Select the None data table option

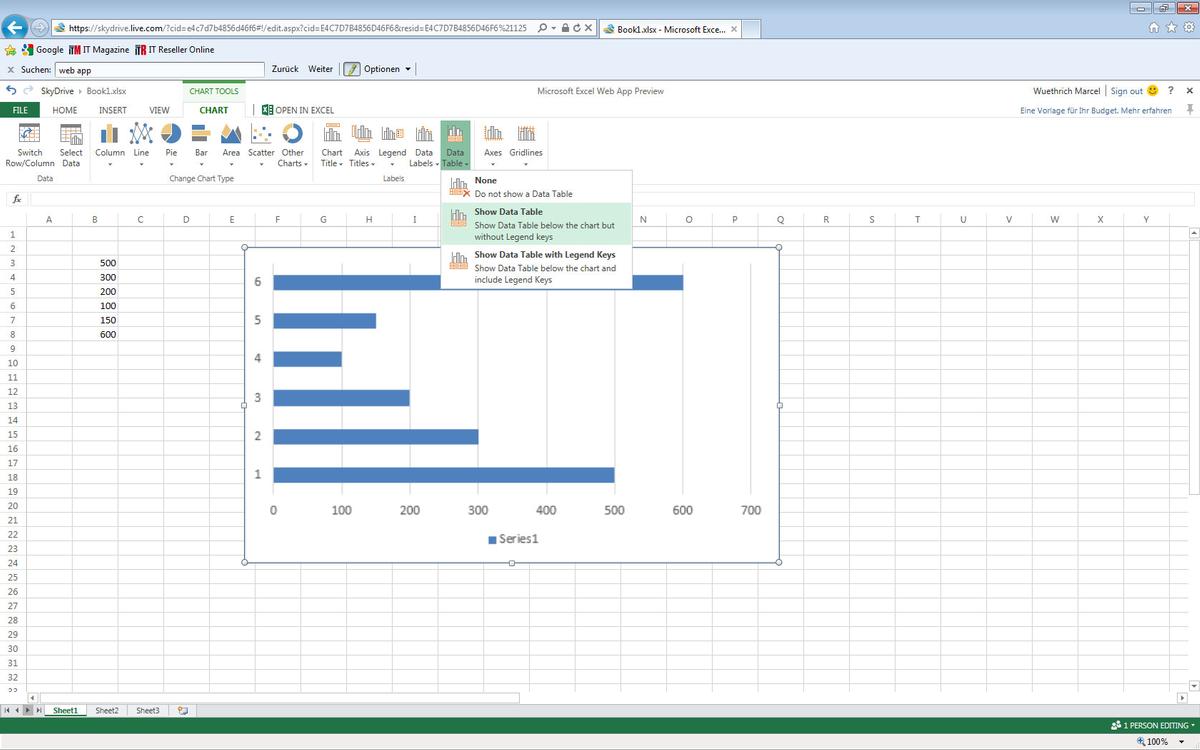[x=536, y=187]
